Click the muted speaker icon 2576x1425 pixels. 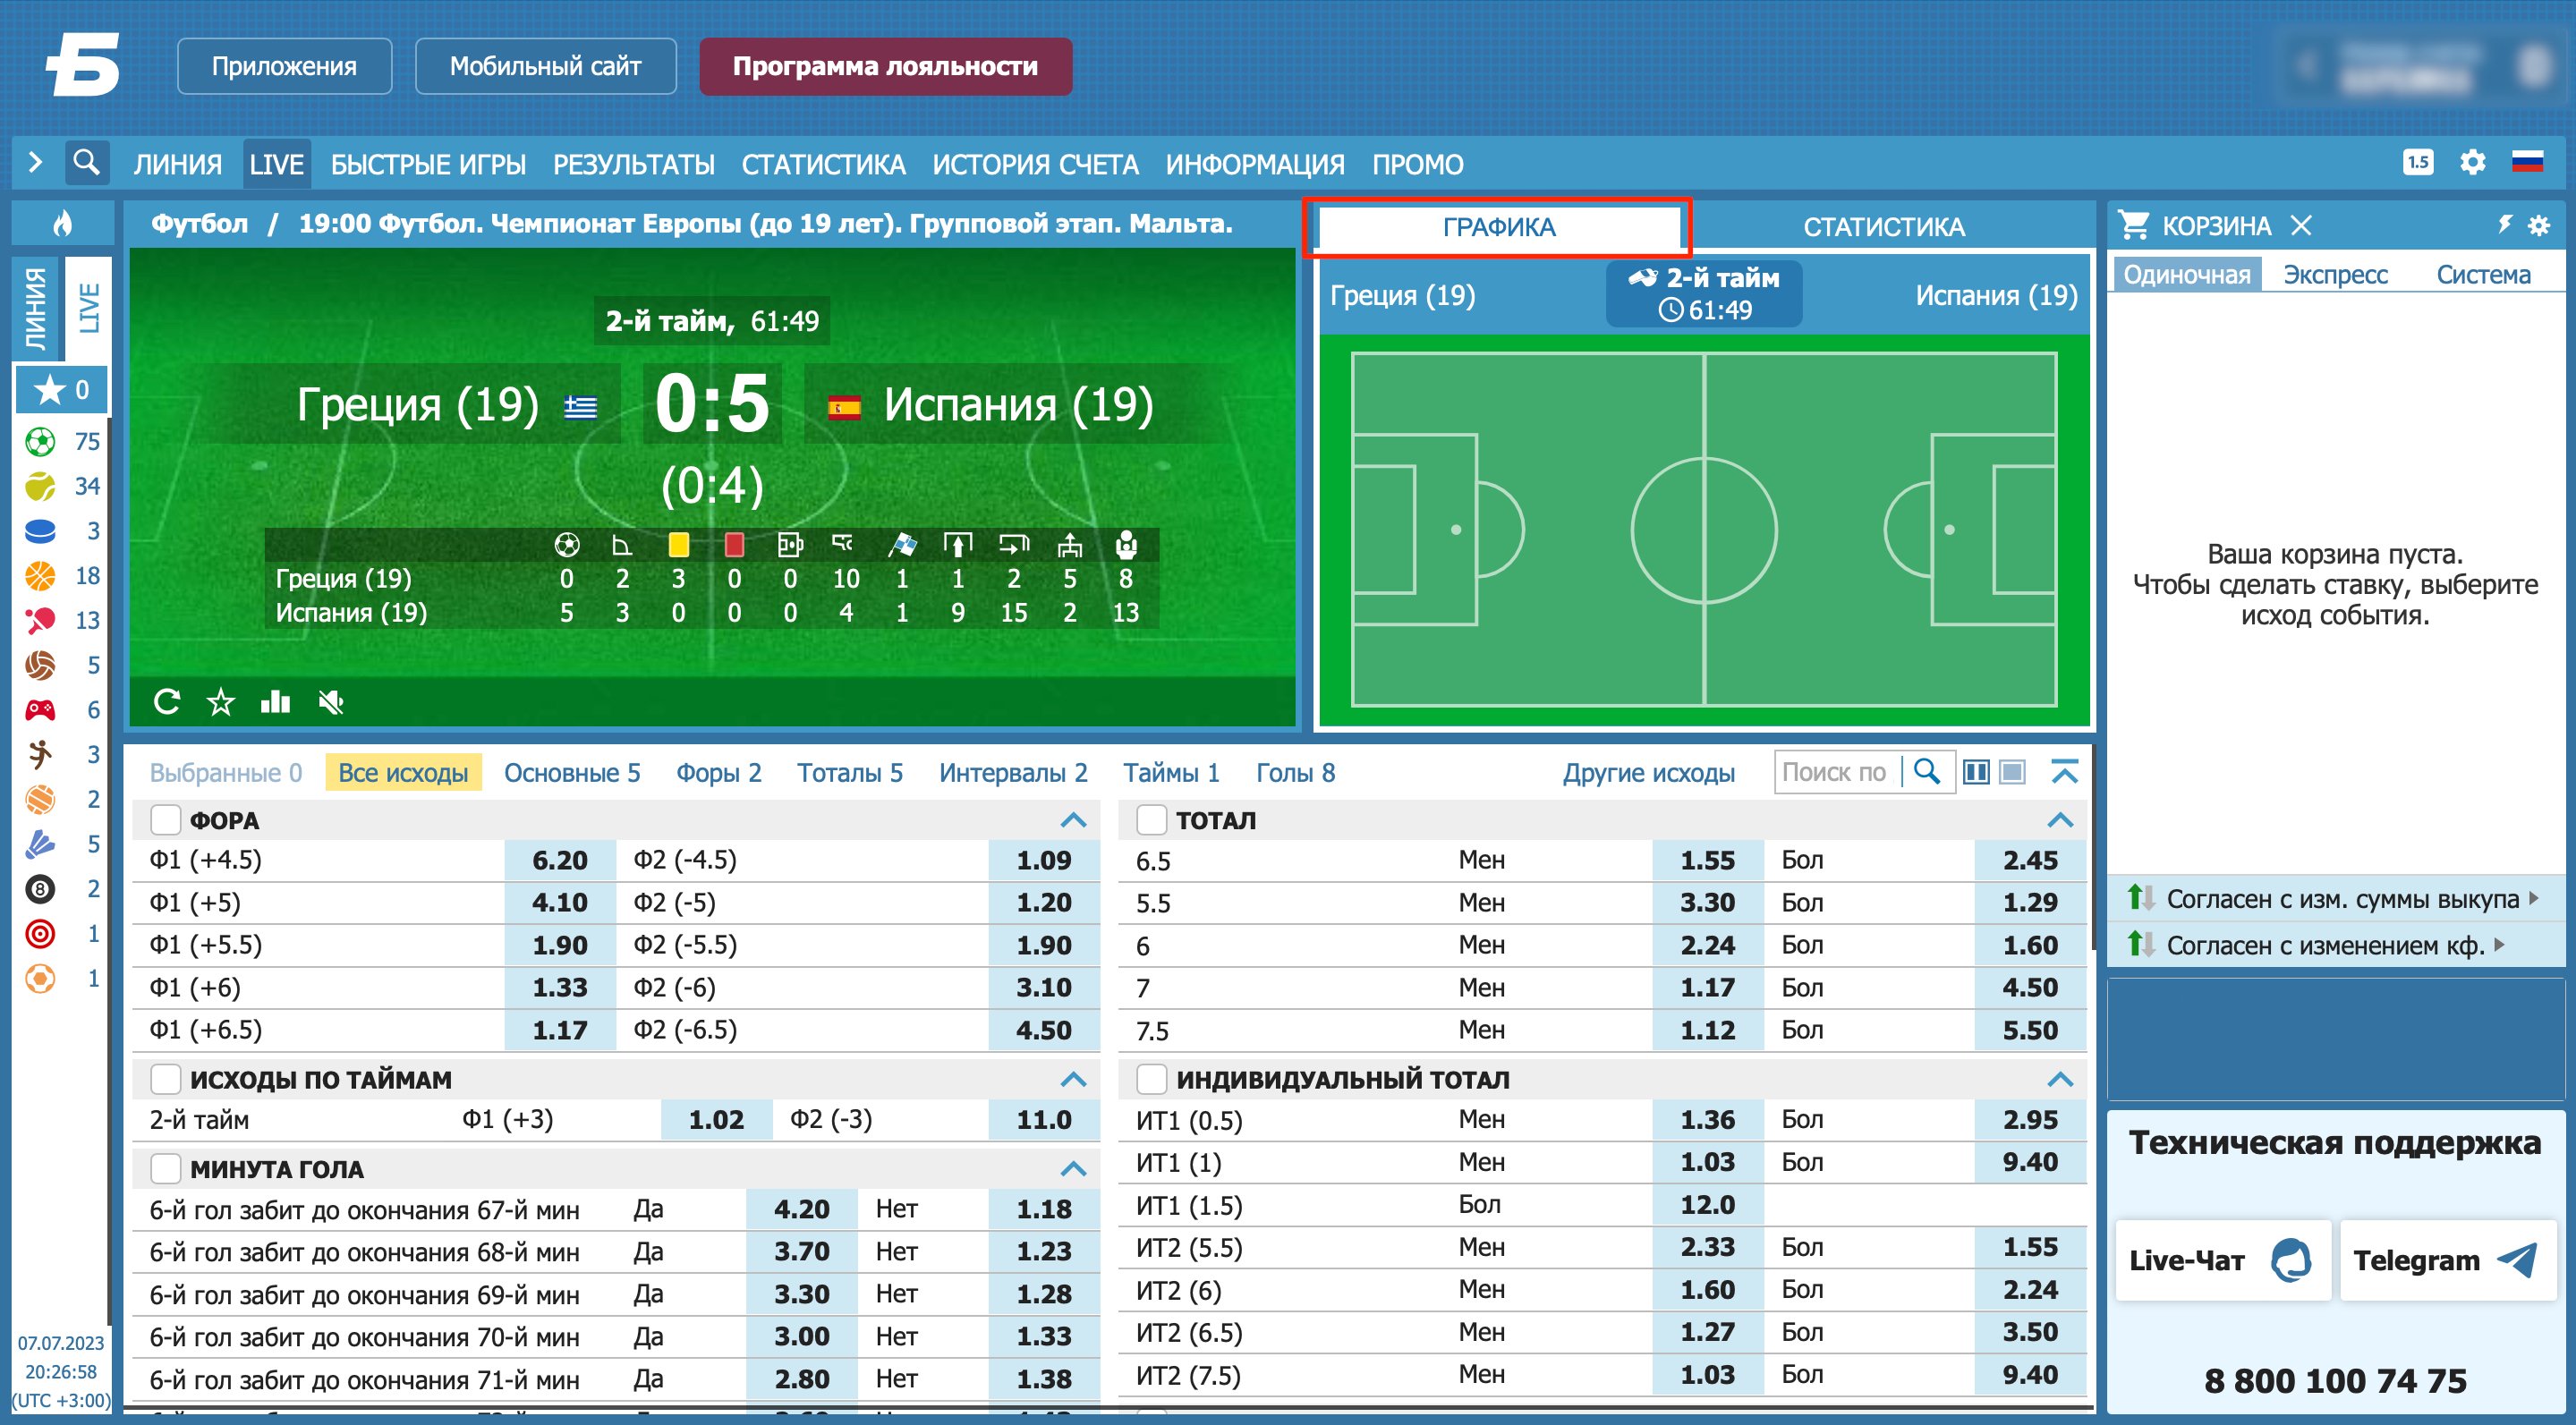331,702
